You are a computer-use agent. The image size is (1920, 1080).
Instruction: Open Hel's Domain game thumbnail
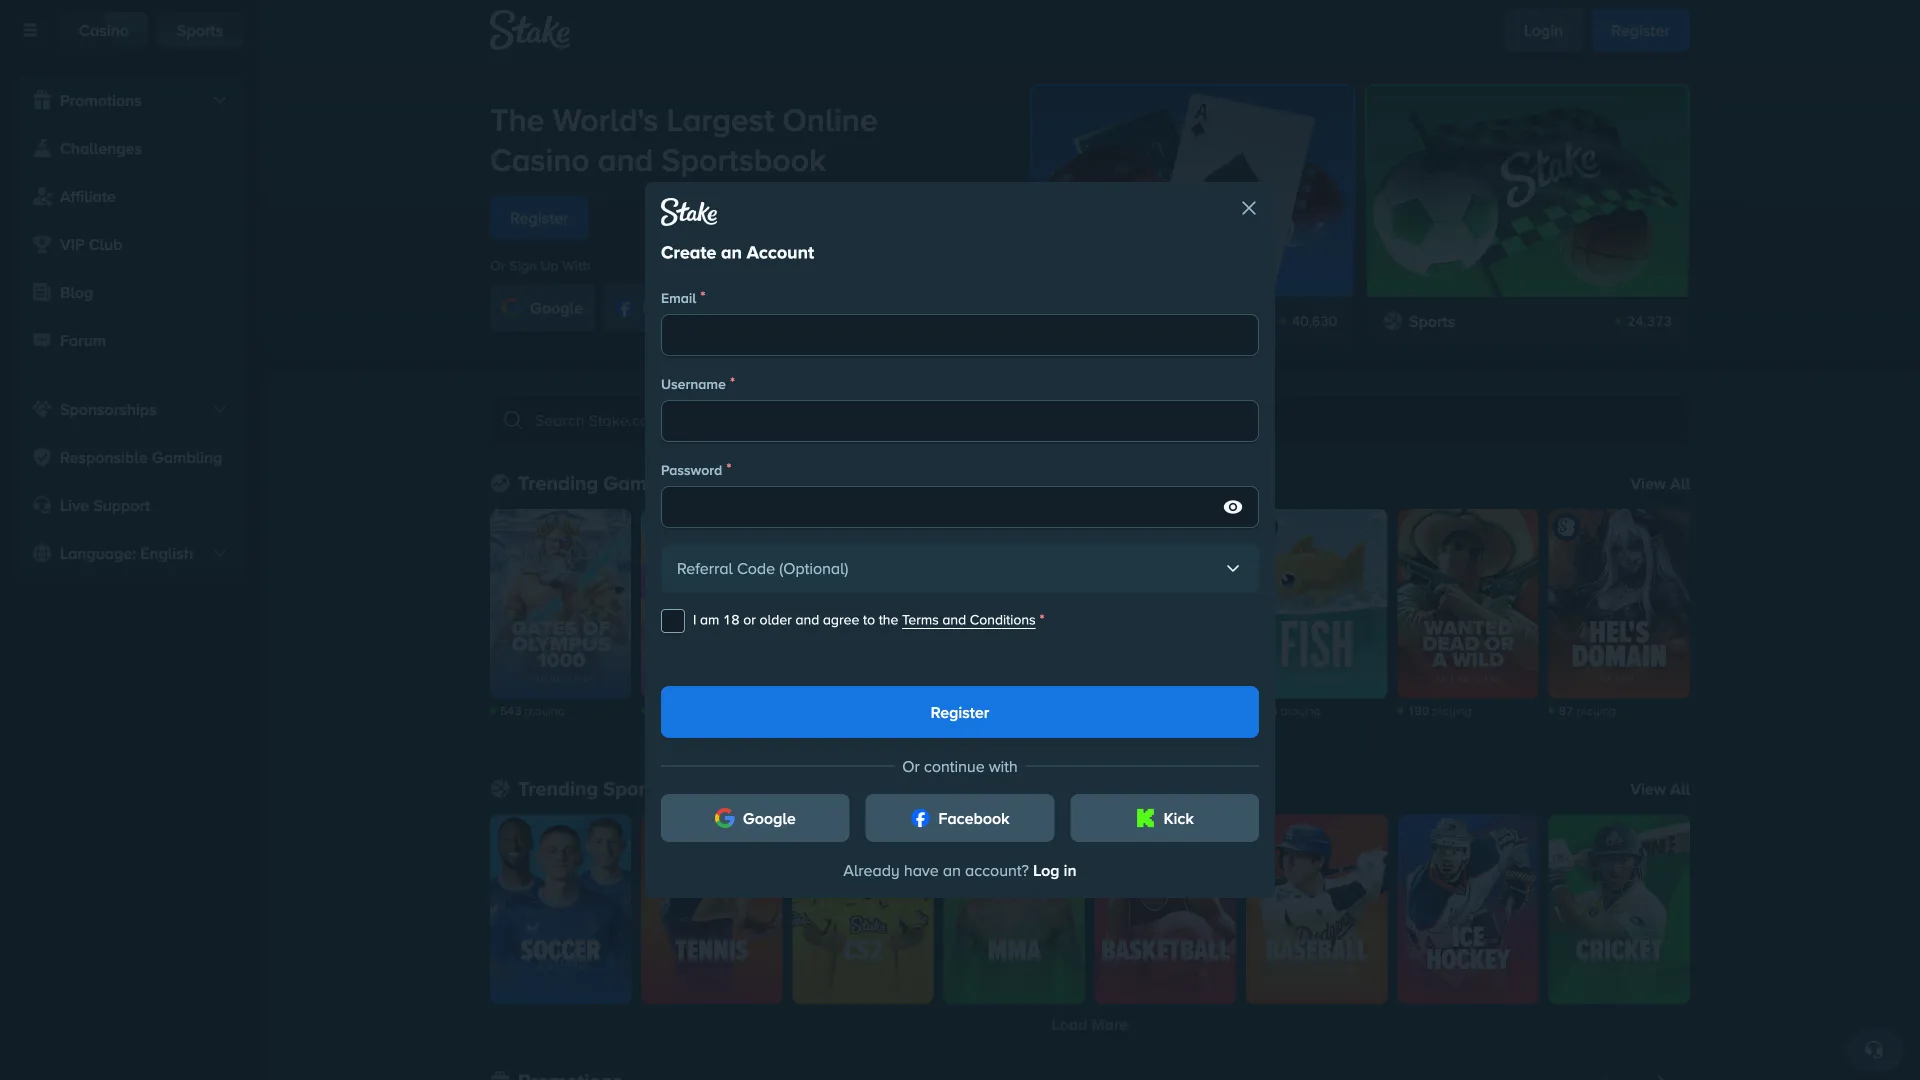(x=1619, y=603)
